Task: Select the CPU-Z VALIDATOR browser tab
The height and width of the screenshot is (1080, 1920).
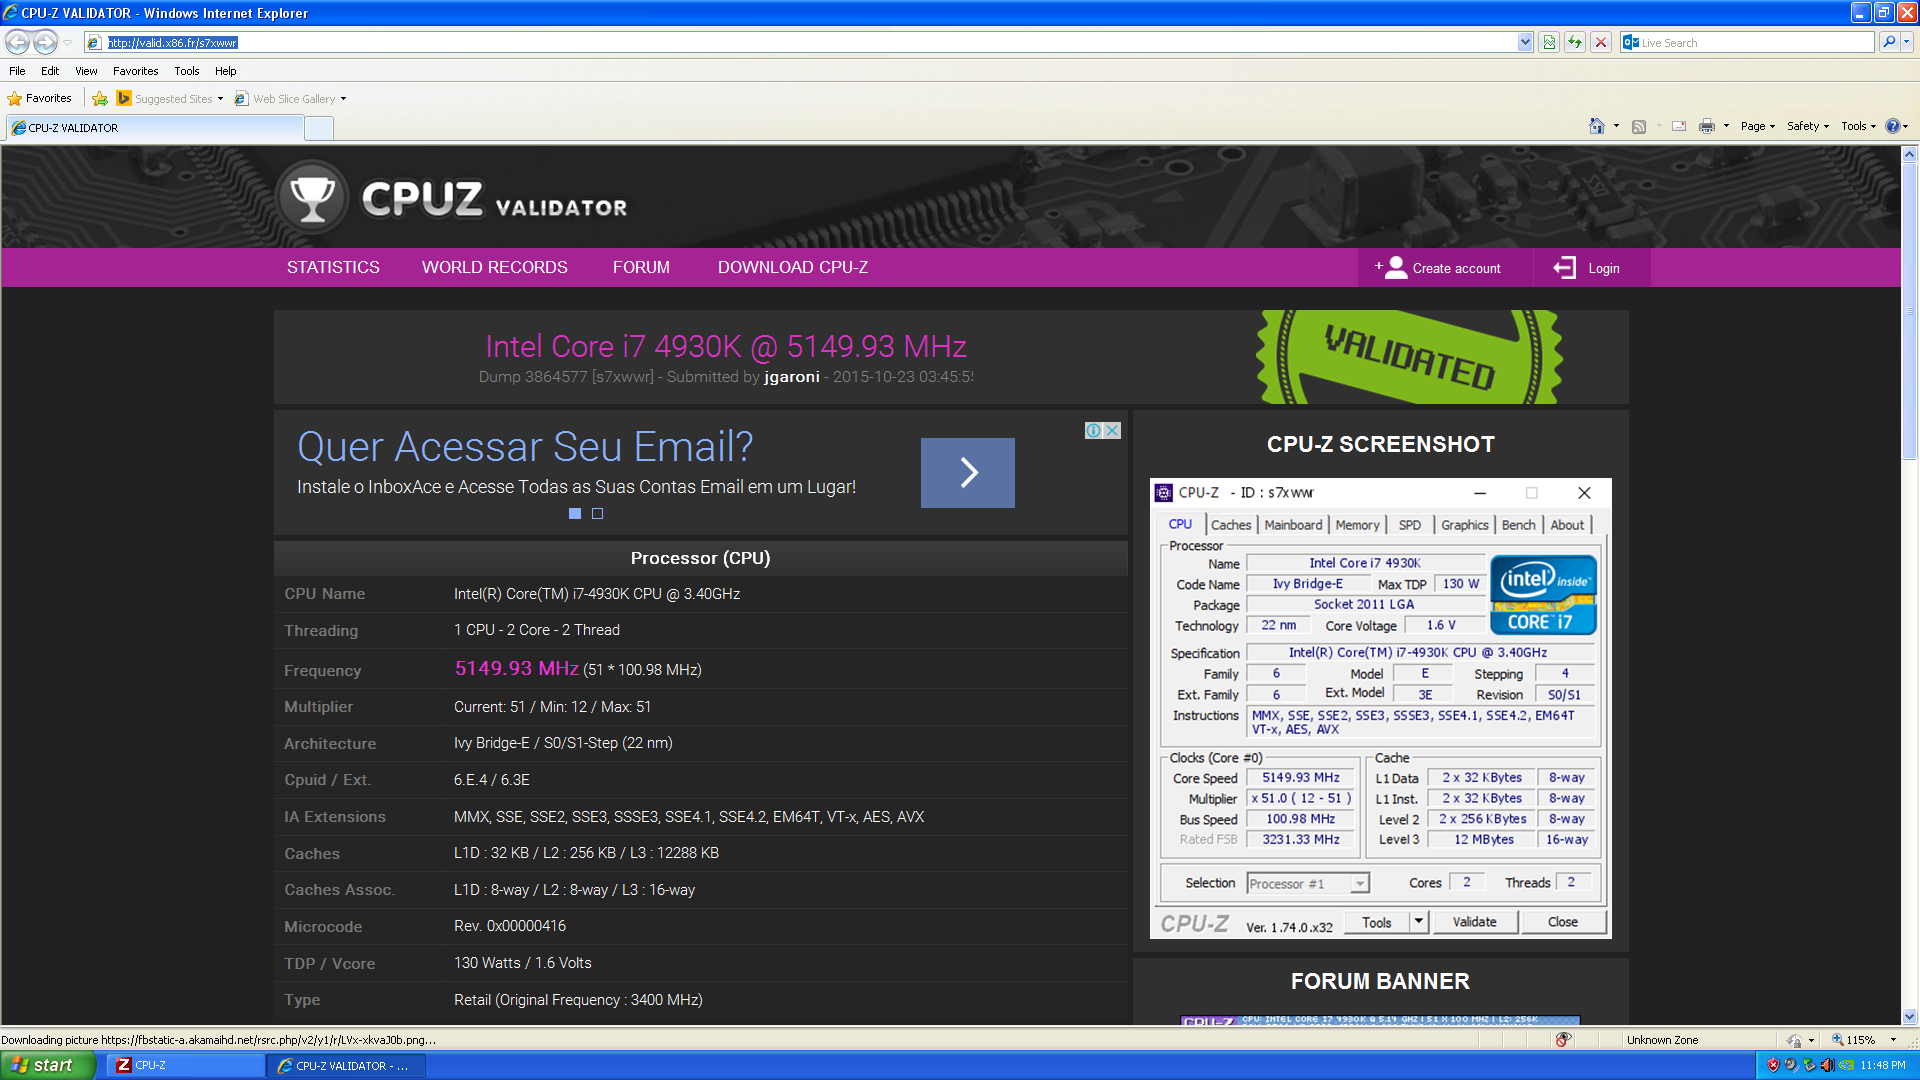Action: (x=155, y=128)
